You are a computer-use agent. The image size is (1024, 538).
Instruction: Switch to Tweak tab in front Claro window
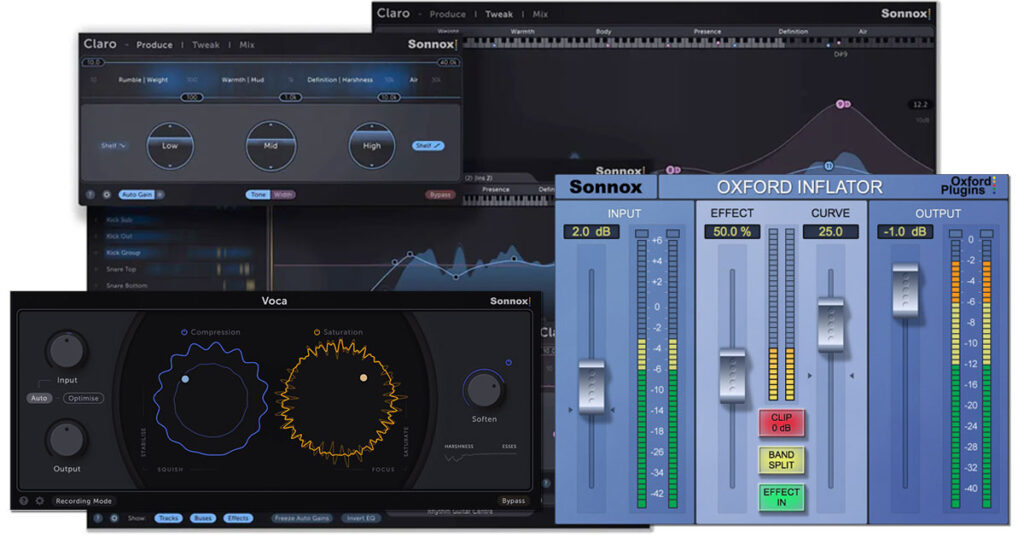tap(206, 45)
